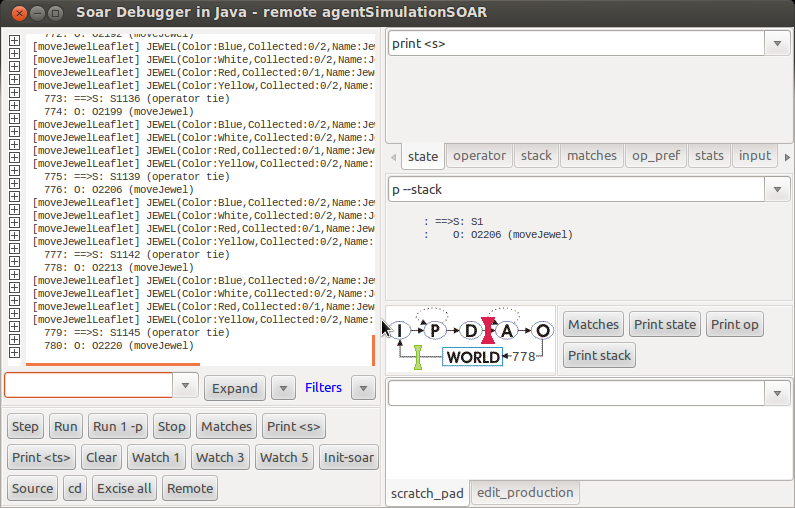The height and width of the screenshot is (508, 795).
Task: Click the Propose phase node P
Action: pos(435,330)
